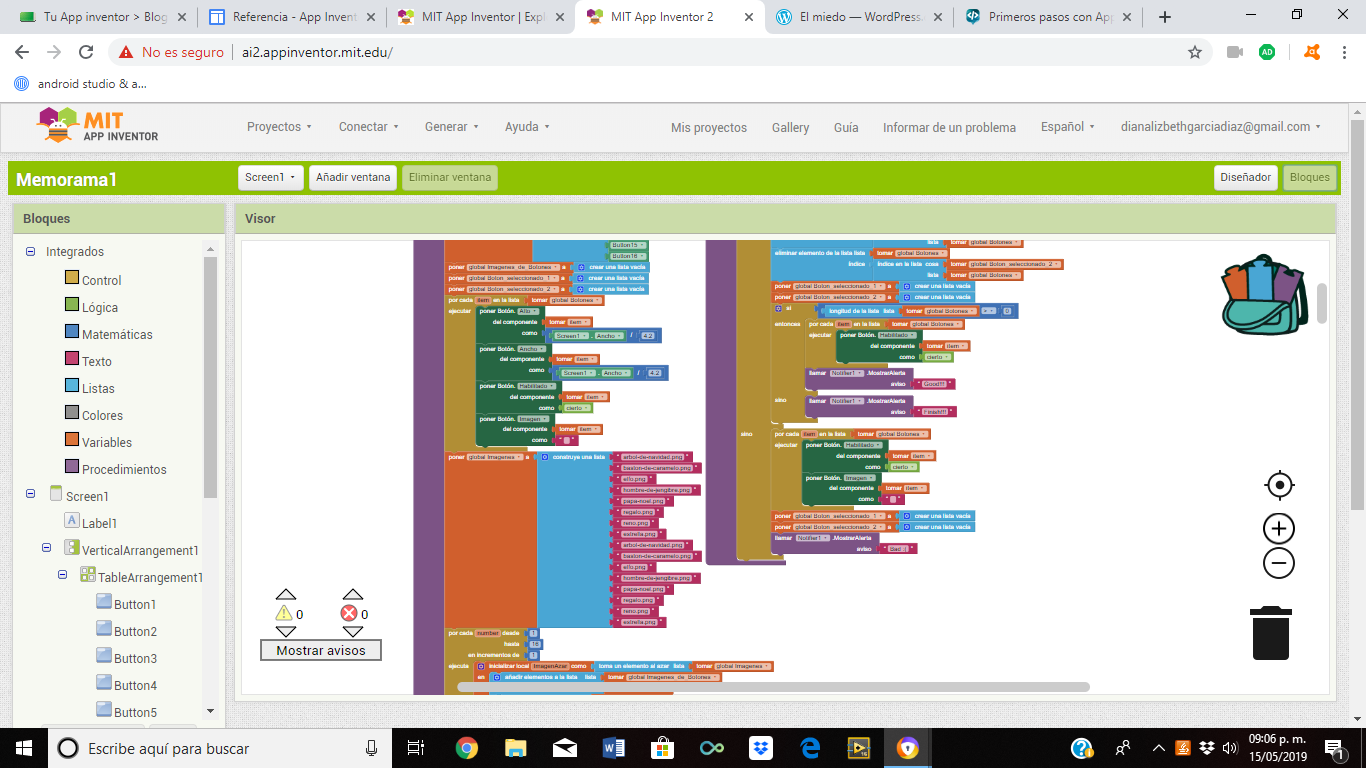Zoom out with the minus icon
The height and width of the screenshot is (768, 1366).
pyautogui.click(x=1279, y=563)
